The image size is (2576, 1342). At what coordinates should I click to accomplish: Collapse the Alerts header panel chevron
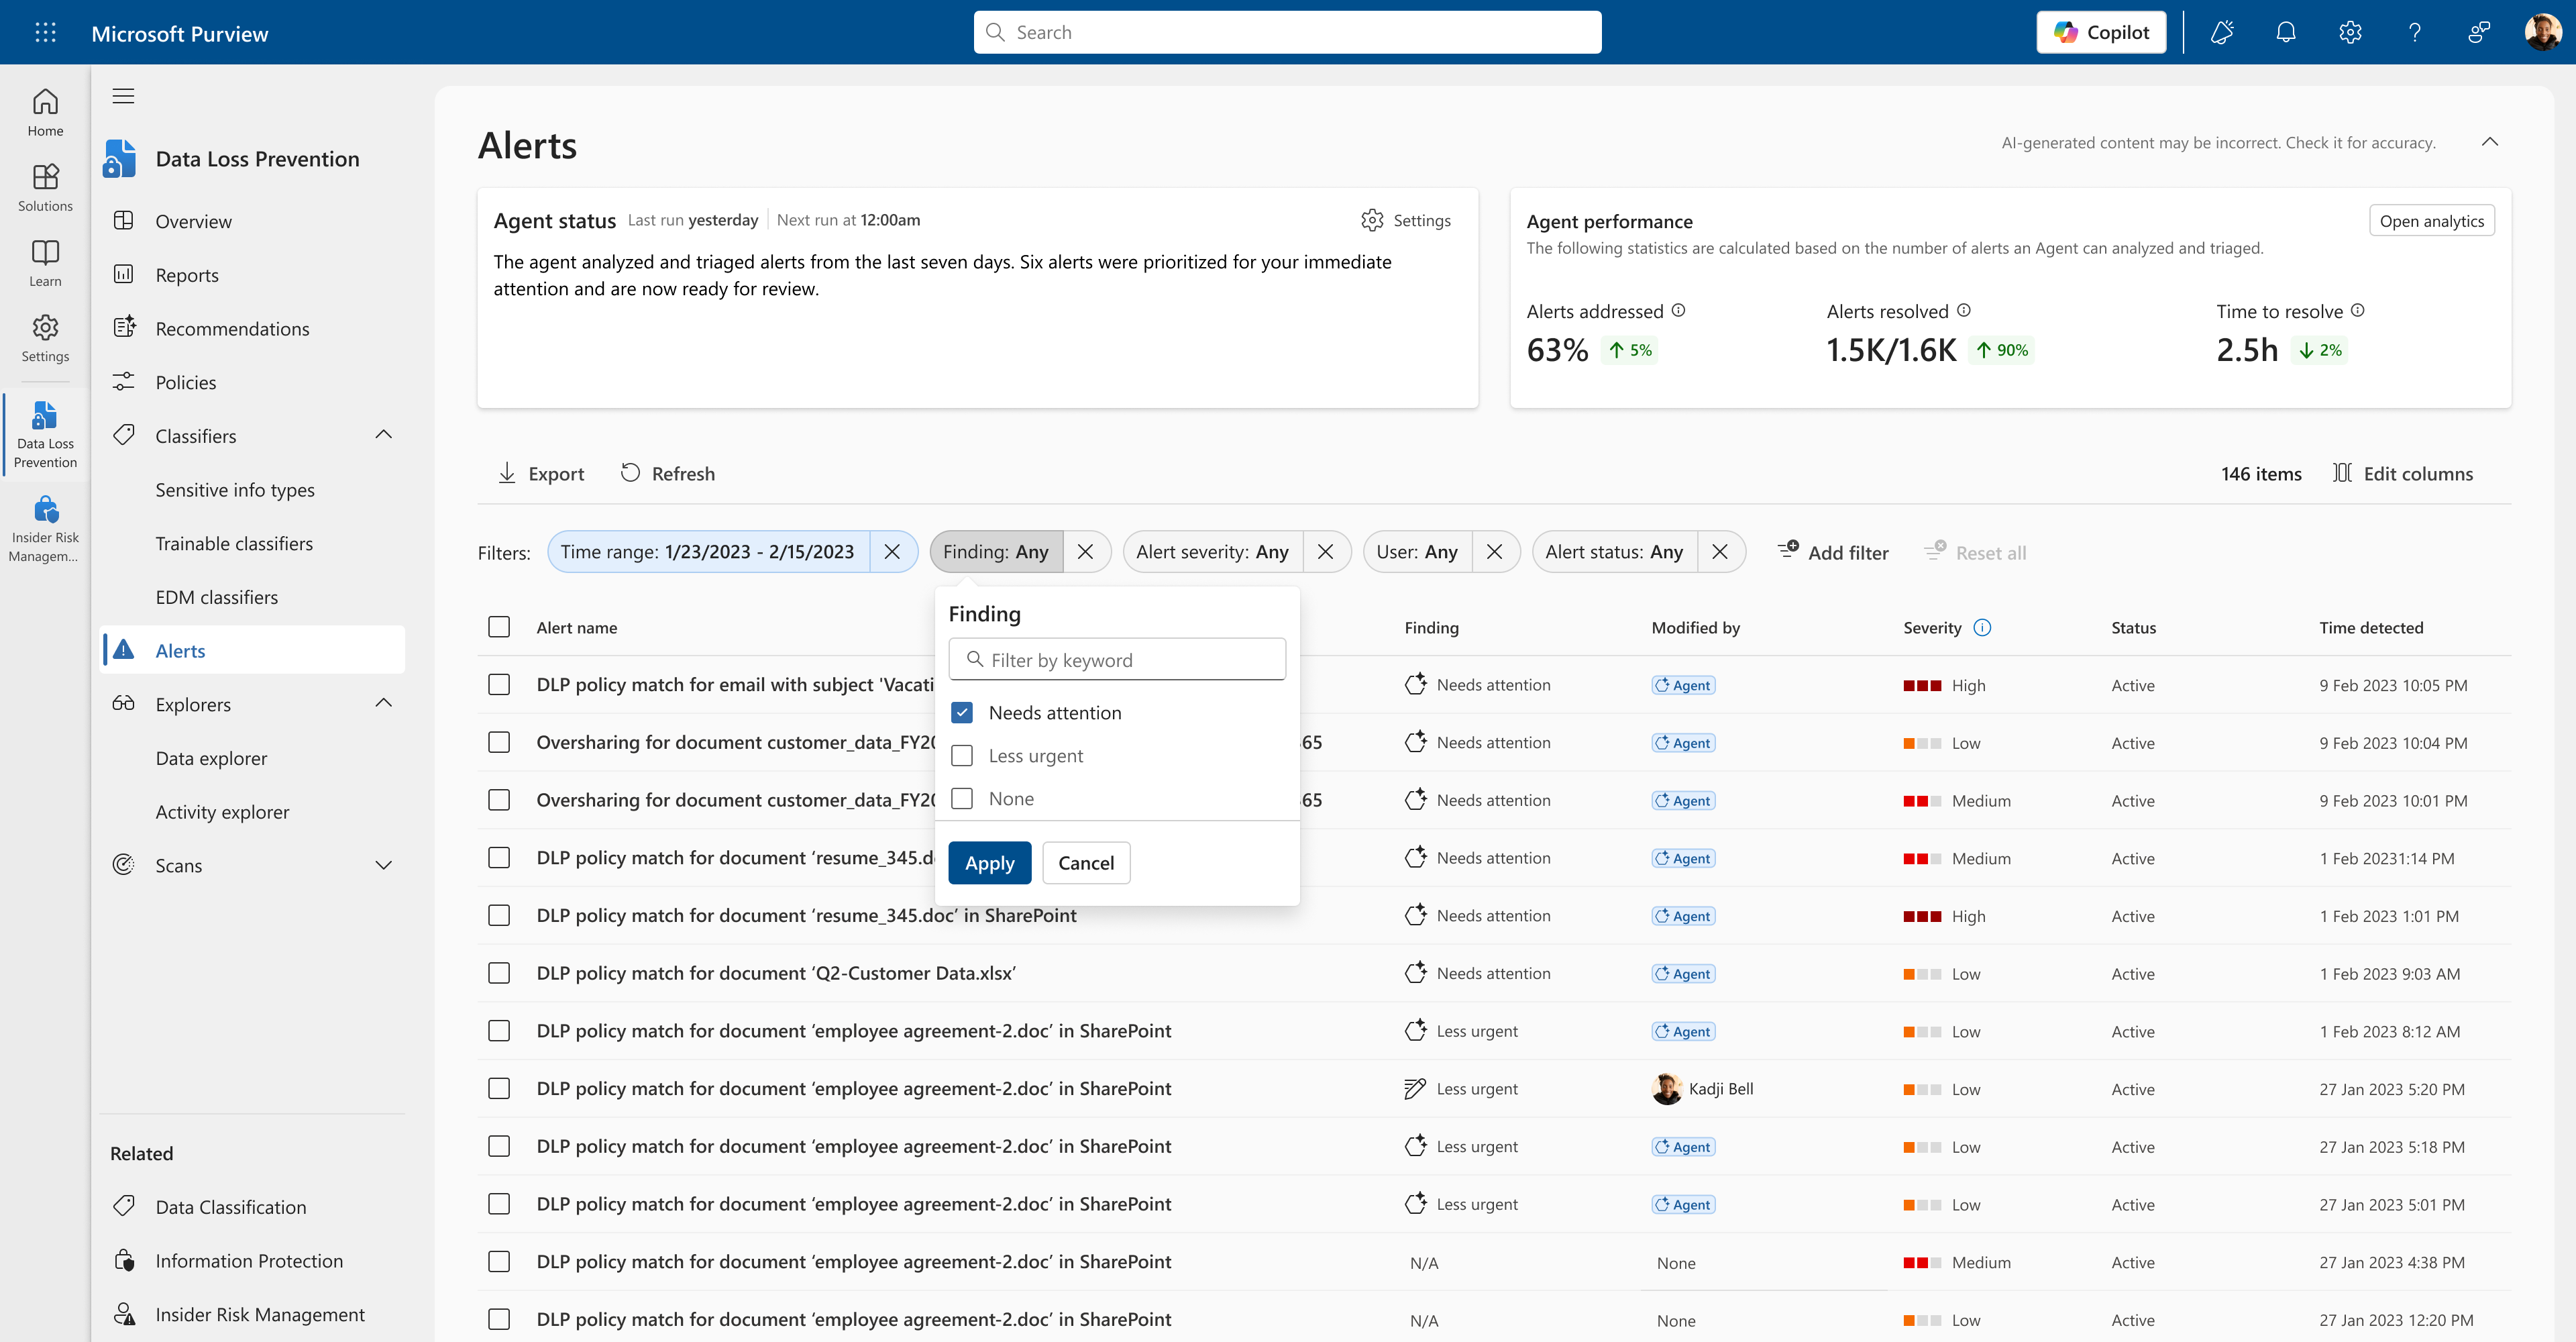pos(2490,142)
